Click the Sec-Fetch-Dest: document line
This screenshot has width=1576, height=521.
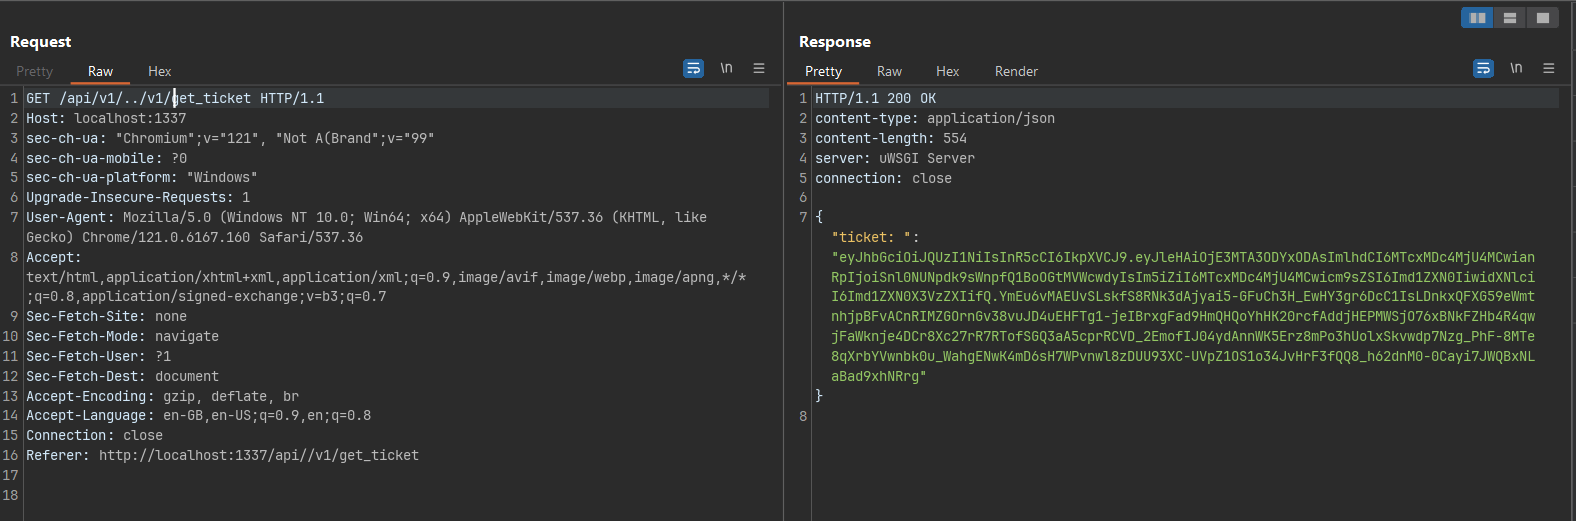pyautogui.click(x=122, y=376)
